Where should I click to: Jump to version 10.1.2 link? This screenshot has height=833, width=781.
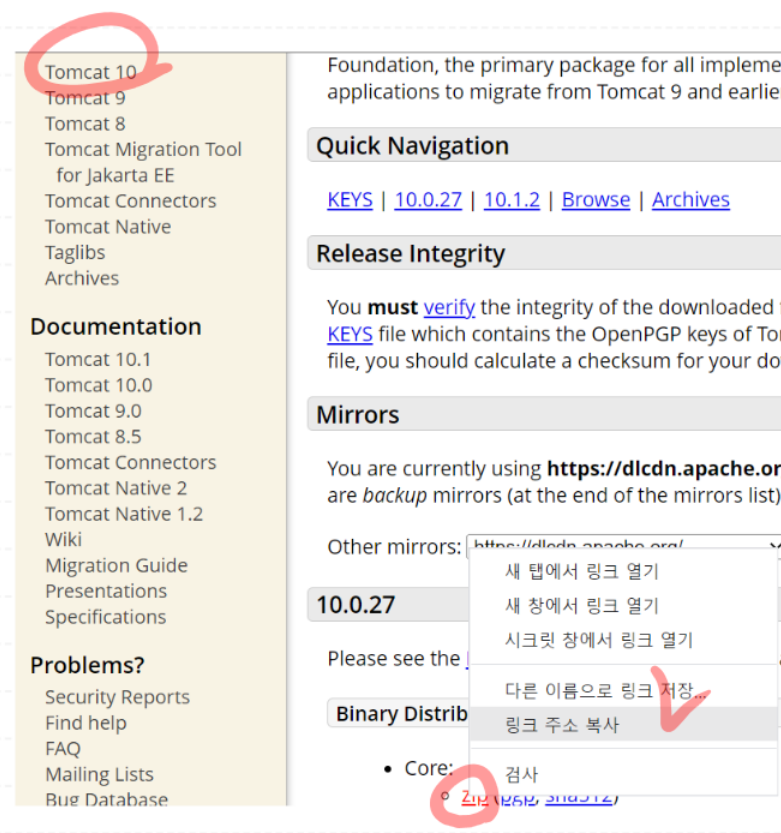click(x=512, y=200)
